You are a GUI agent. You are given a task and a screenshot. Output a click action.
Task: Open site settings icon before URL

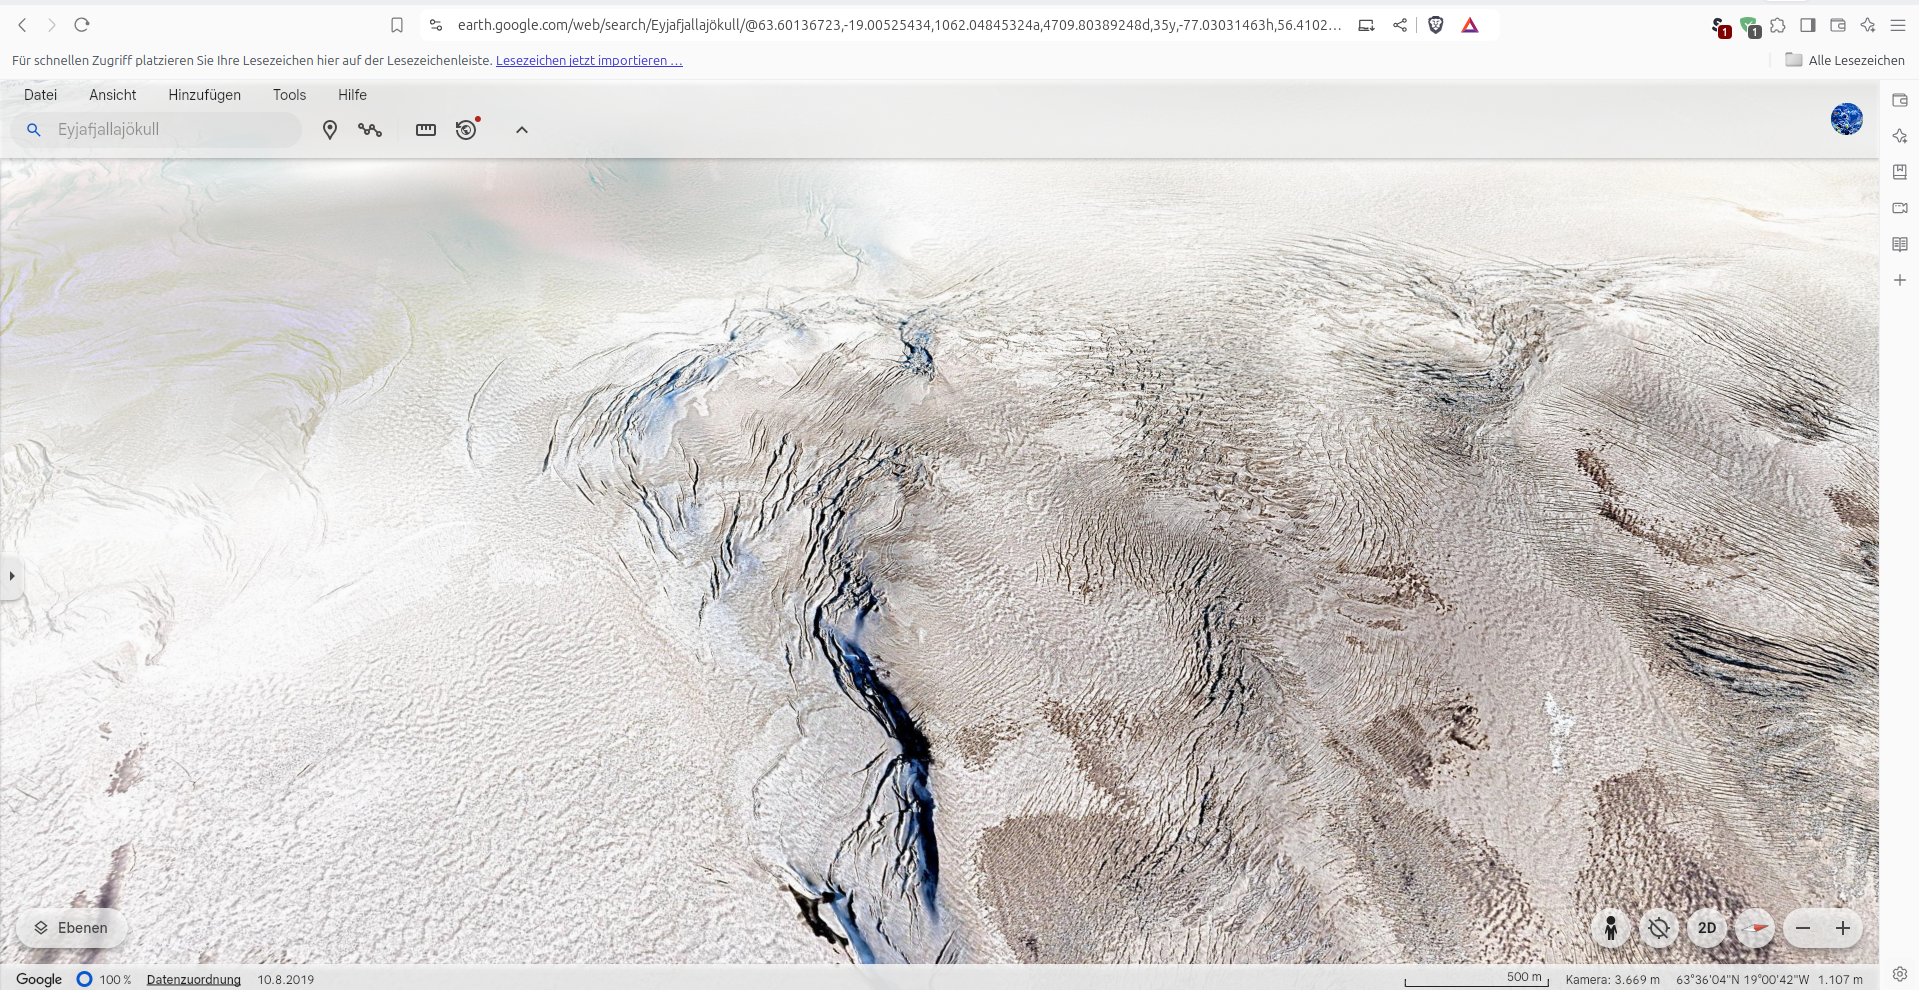435,25
